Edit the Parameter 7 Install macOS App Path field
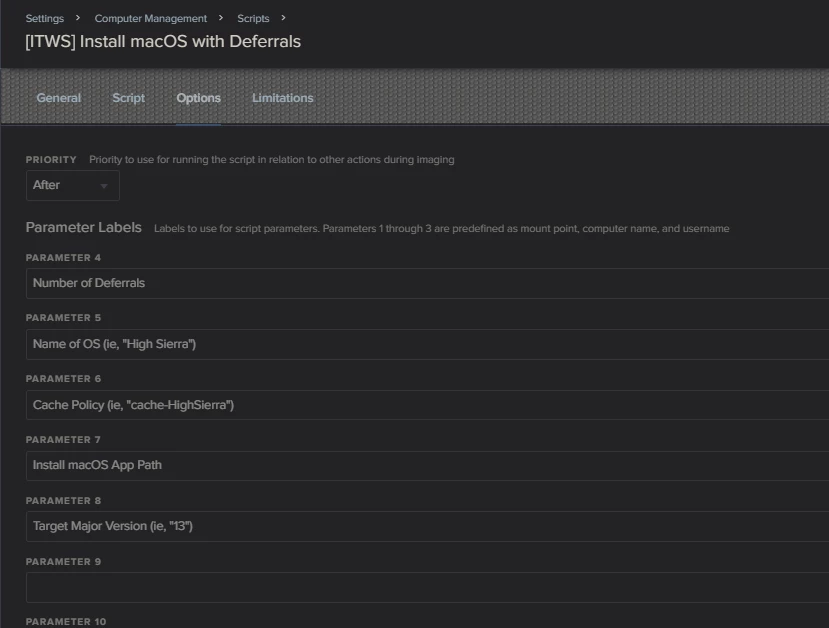This screenshot has width=829, height=628. point(427,466)
